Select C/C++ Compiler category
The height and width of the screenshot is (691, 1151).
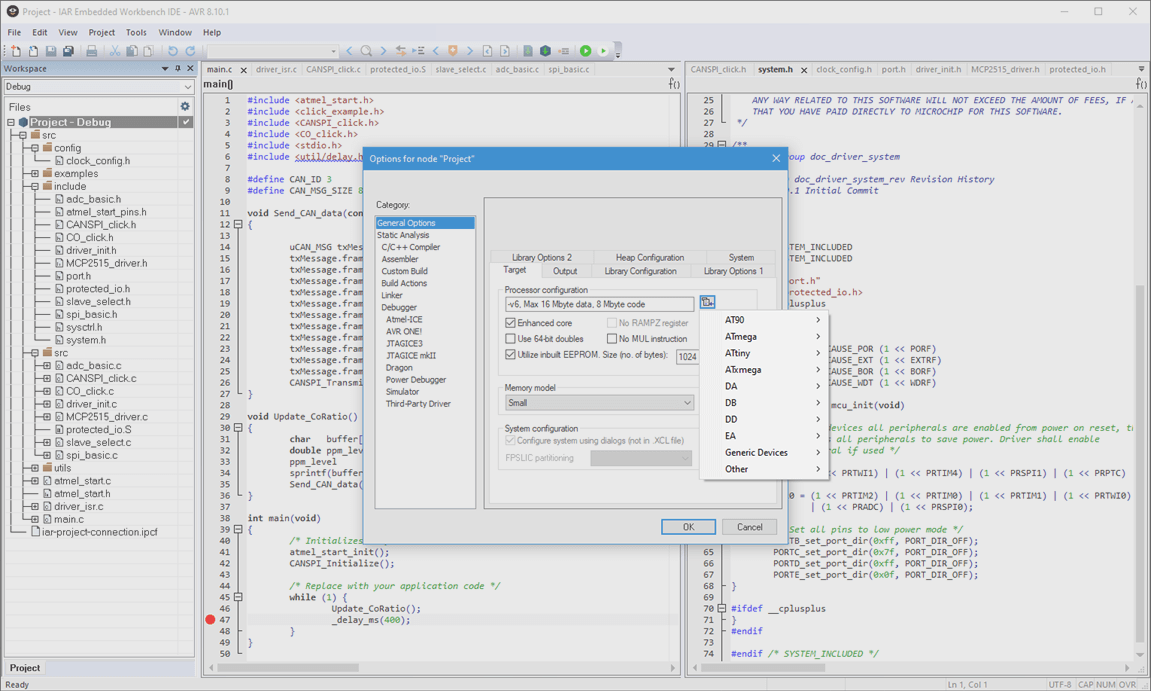point(410,247)
